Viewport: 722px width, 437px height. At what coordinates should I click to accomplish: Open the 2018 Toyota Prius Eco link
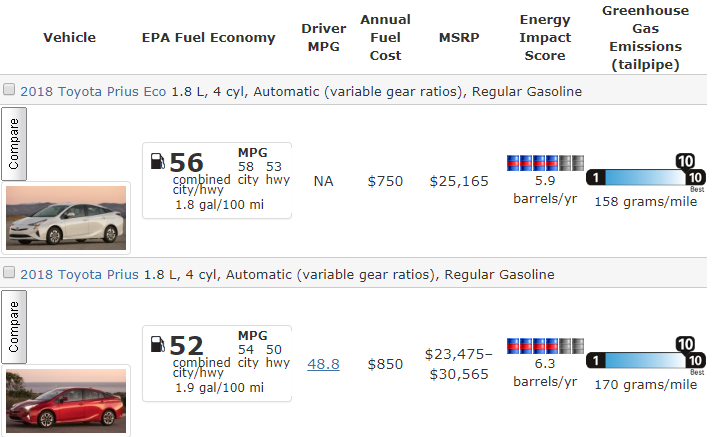click(x=96, y=91)
